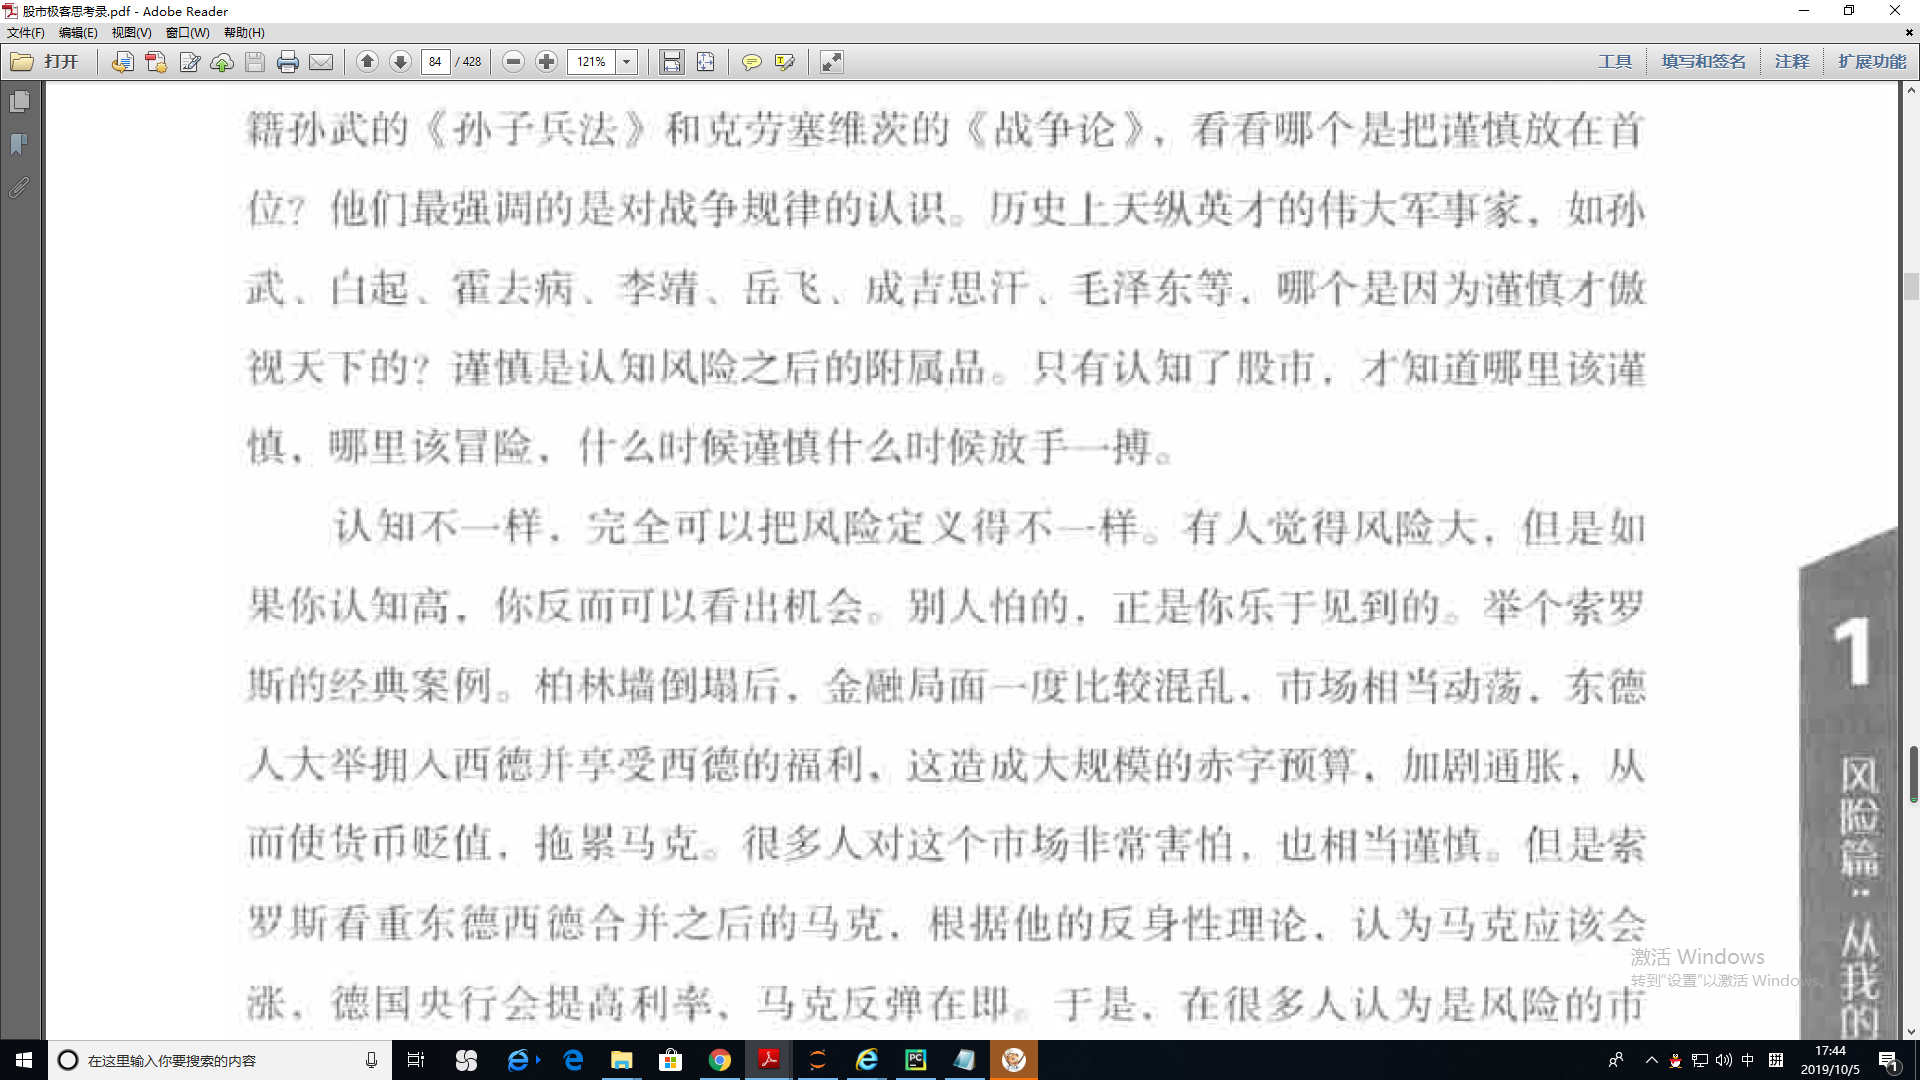Click the read mode expand icon
The width and height of the screenshot is (1920, 1080).
point(832,62)
